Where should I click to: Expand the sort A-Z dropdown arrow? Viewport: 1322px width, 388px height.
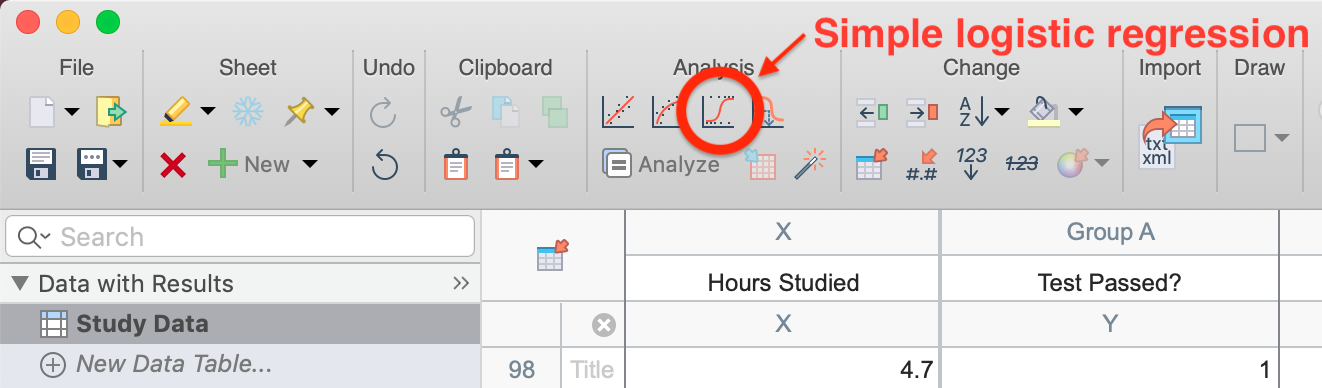pyautogui.click(x=1002, y=112)
